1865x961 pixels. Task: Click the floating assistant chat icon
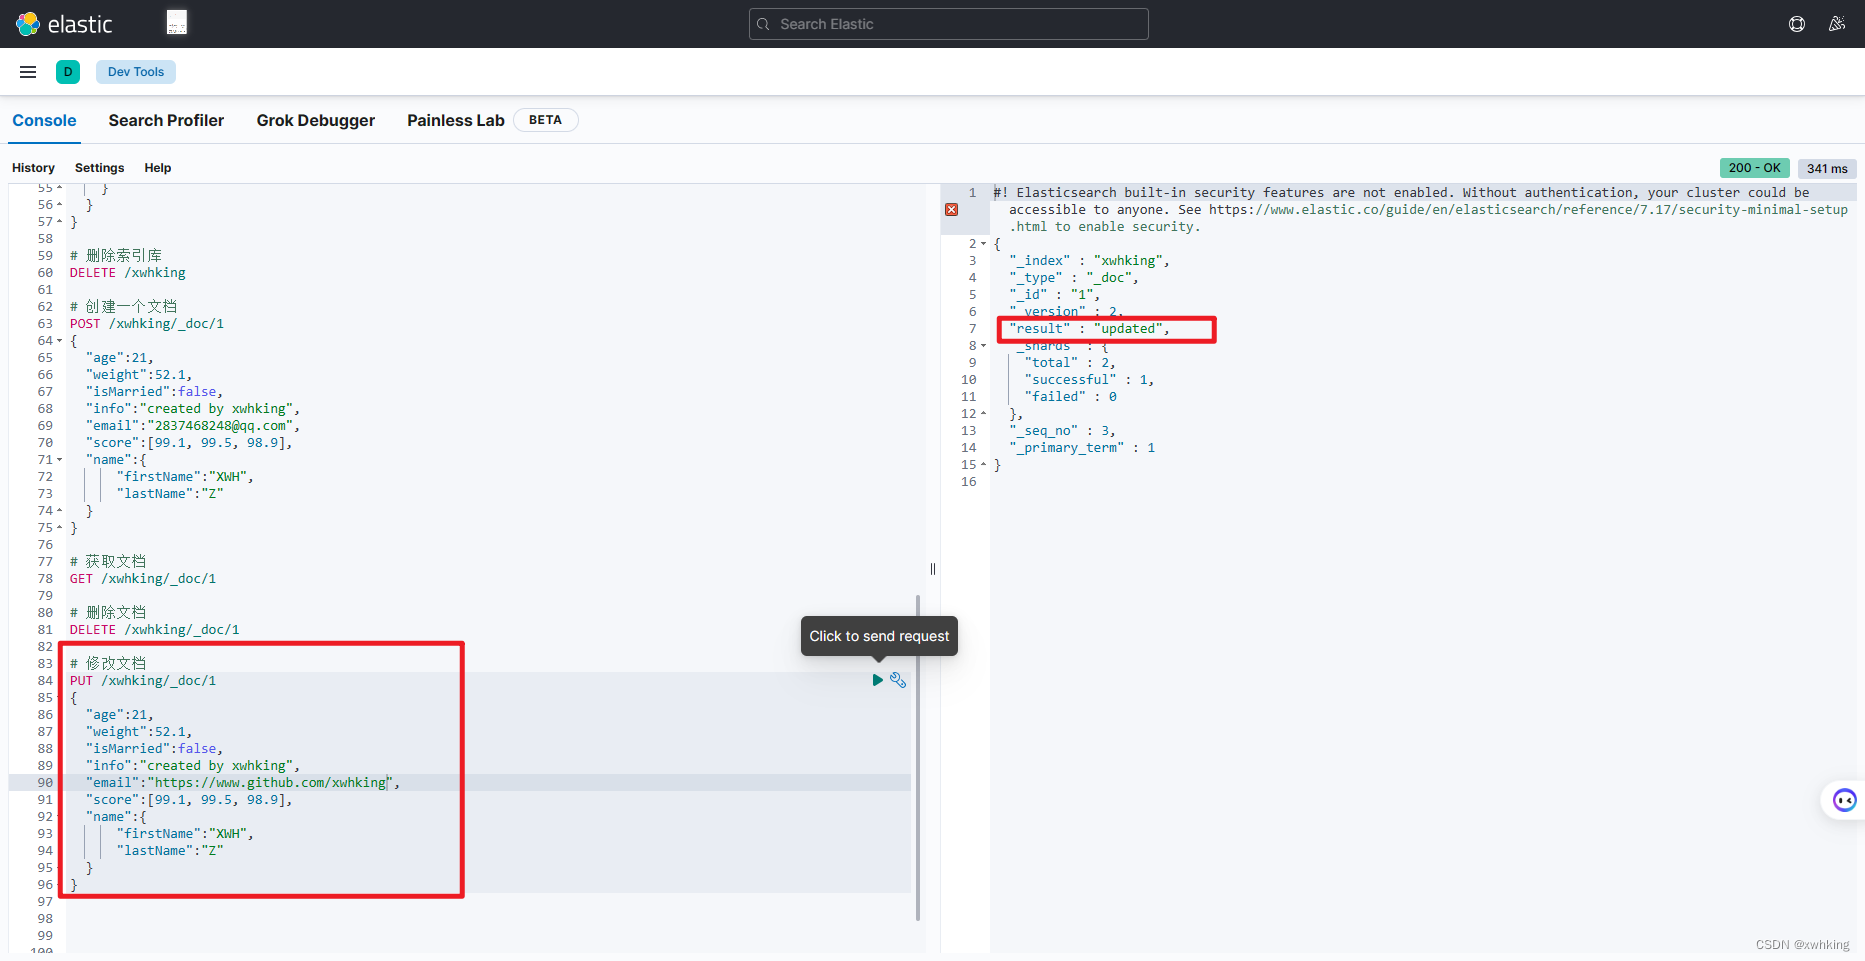pyautogui.click(x=1844, y=800)
